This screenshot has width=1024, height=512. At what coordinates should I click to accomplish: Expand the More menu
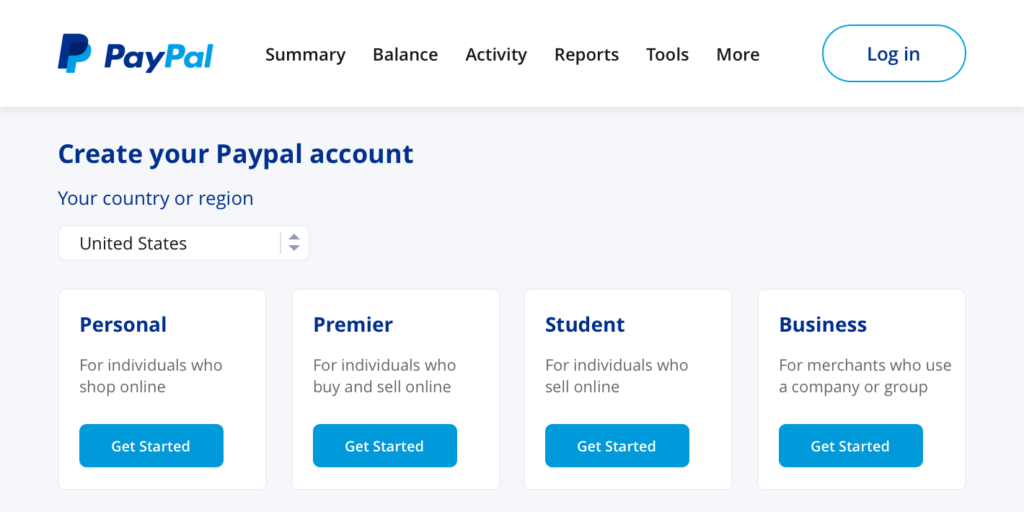(x=737, y=54)
